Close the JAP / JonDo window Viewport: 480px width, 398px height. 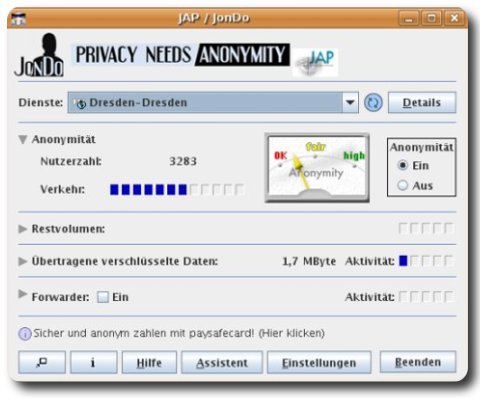click(454, 18)
